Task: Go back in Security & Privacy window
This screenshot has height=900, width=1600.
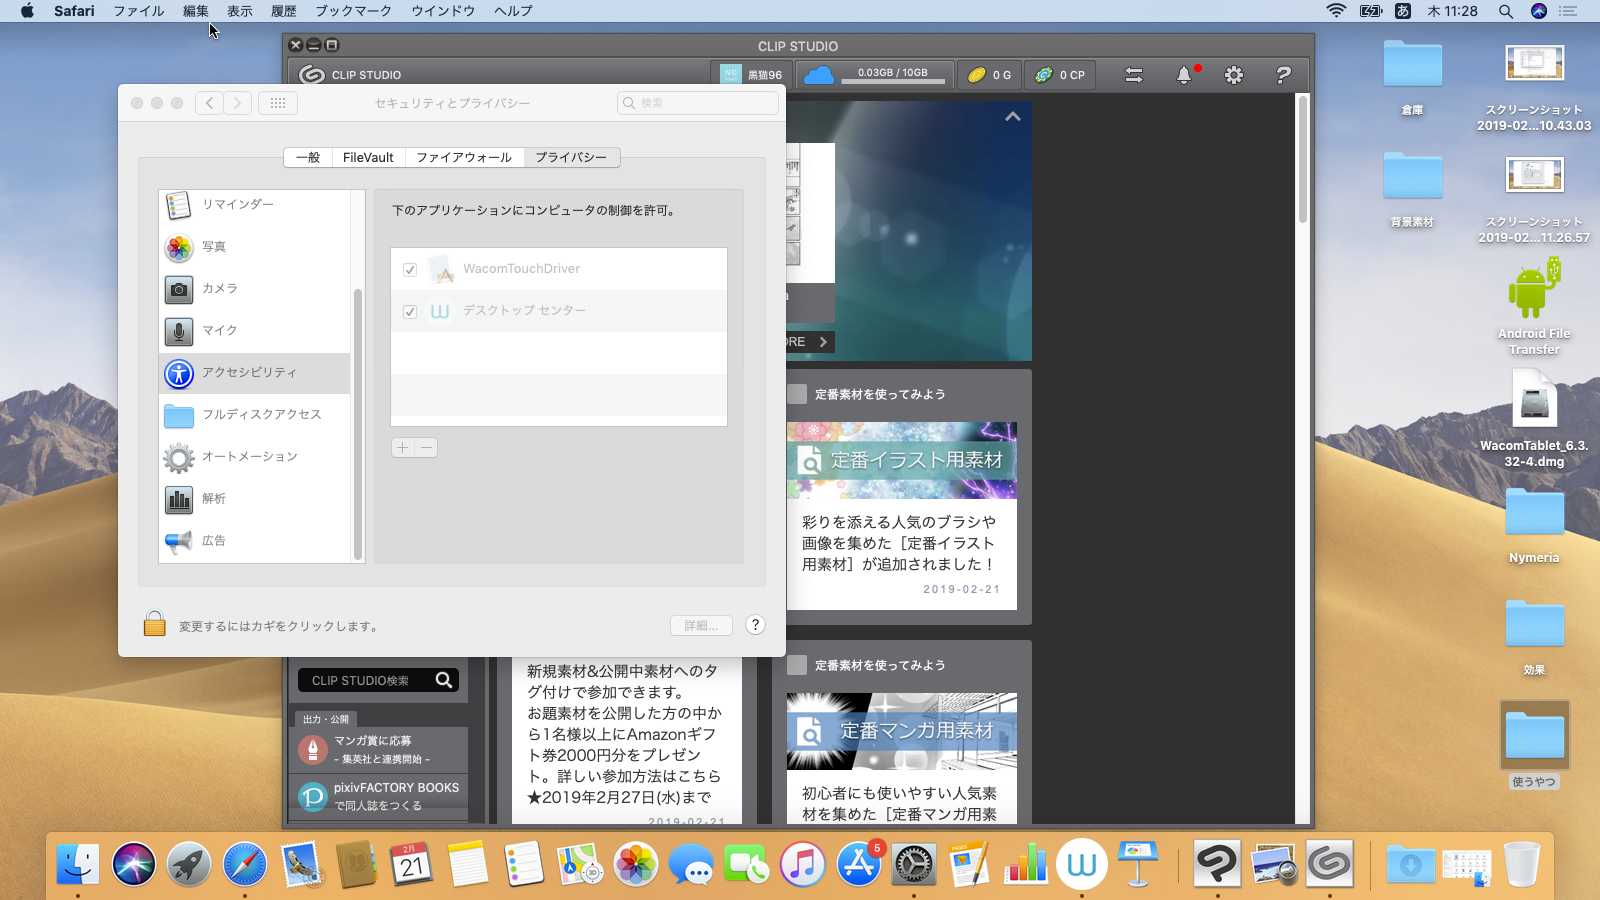Action: coord(209,103)
